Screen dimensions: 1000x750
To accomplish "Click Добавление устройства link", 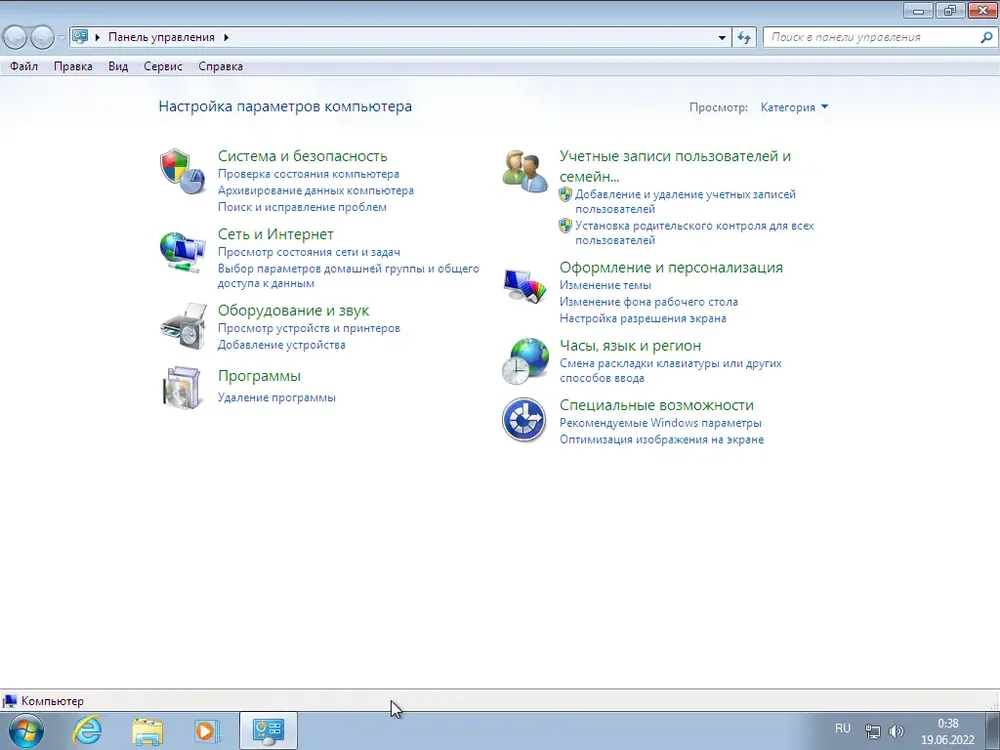I will [x=281, y=345].
